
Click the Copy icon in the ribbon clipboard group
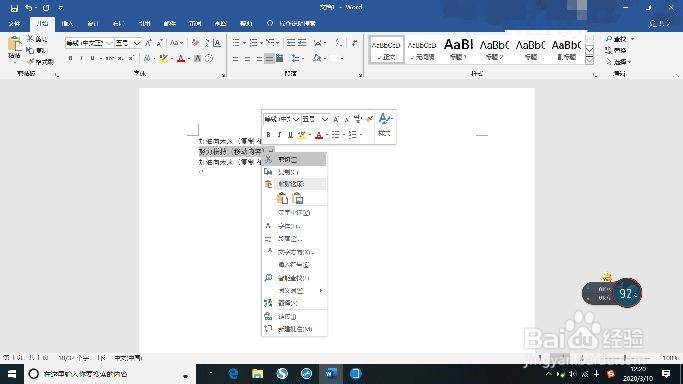[30, 50]
